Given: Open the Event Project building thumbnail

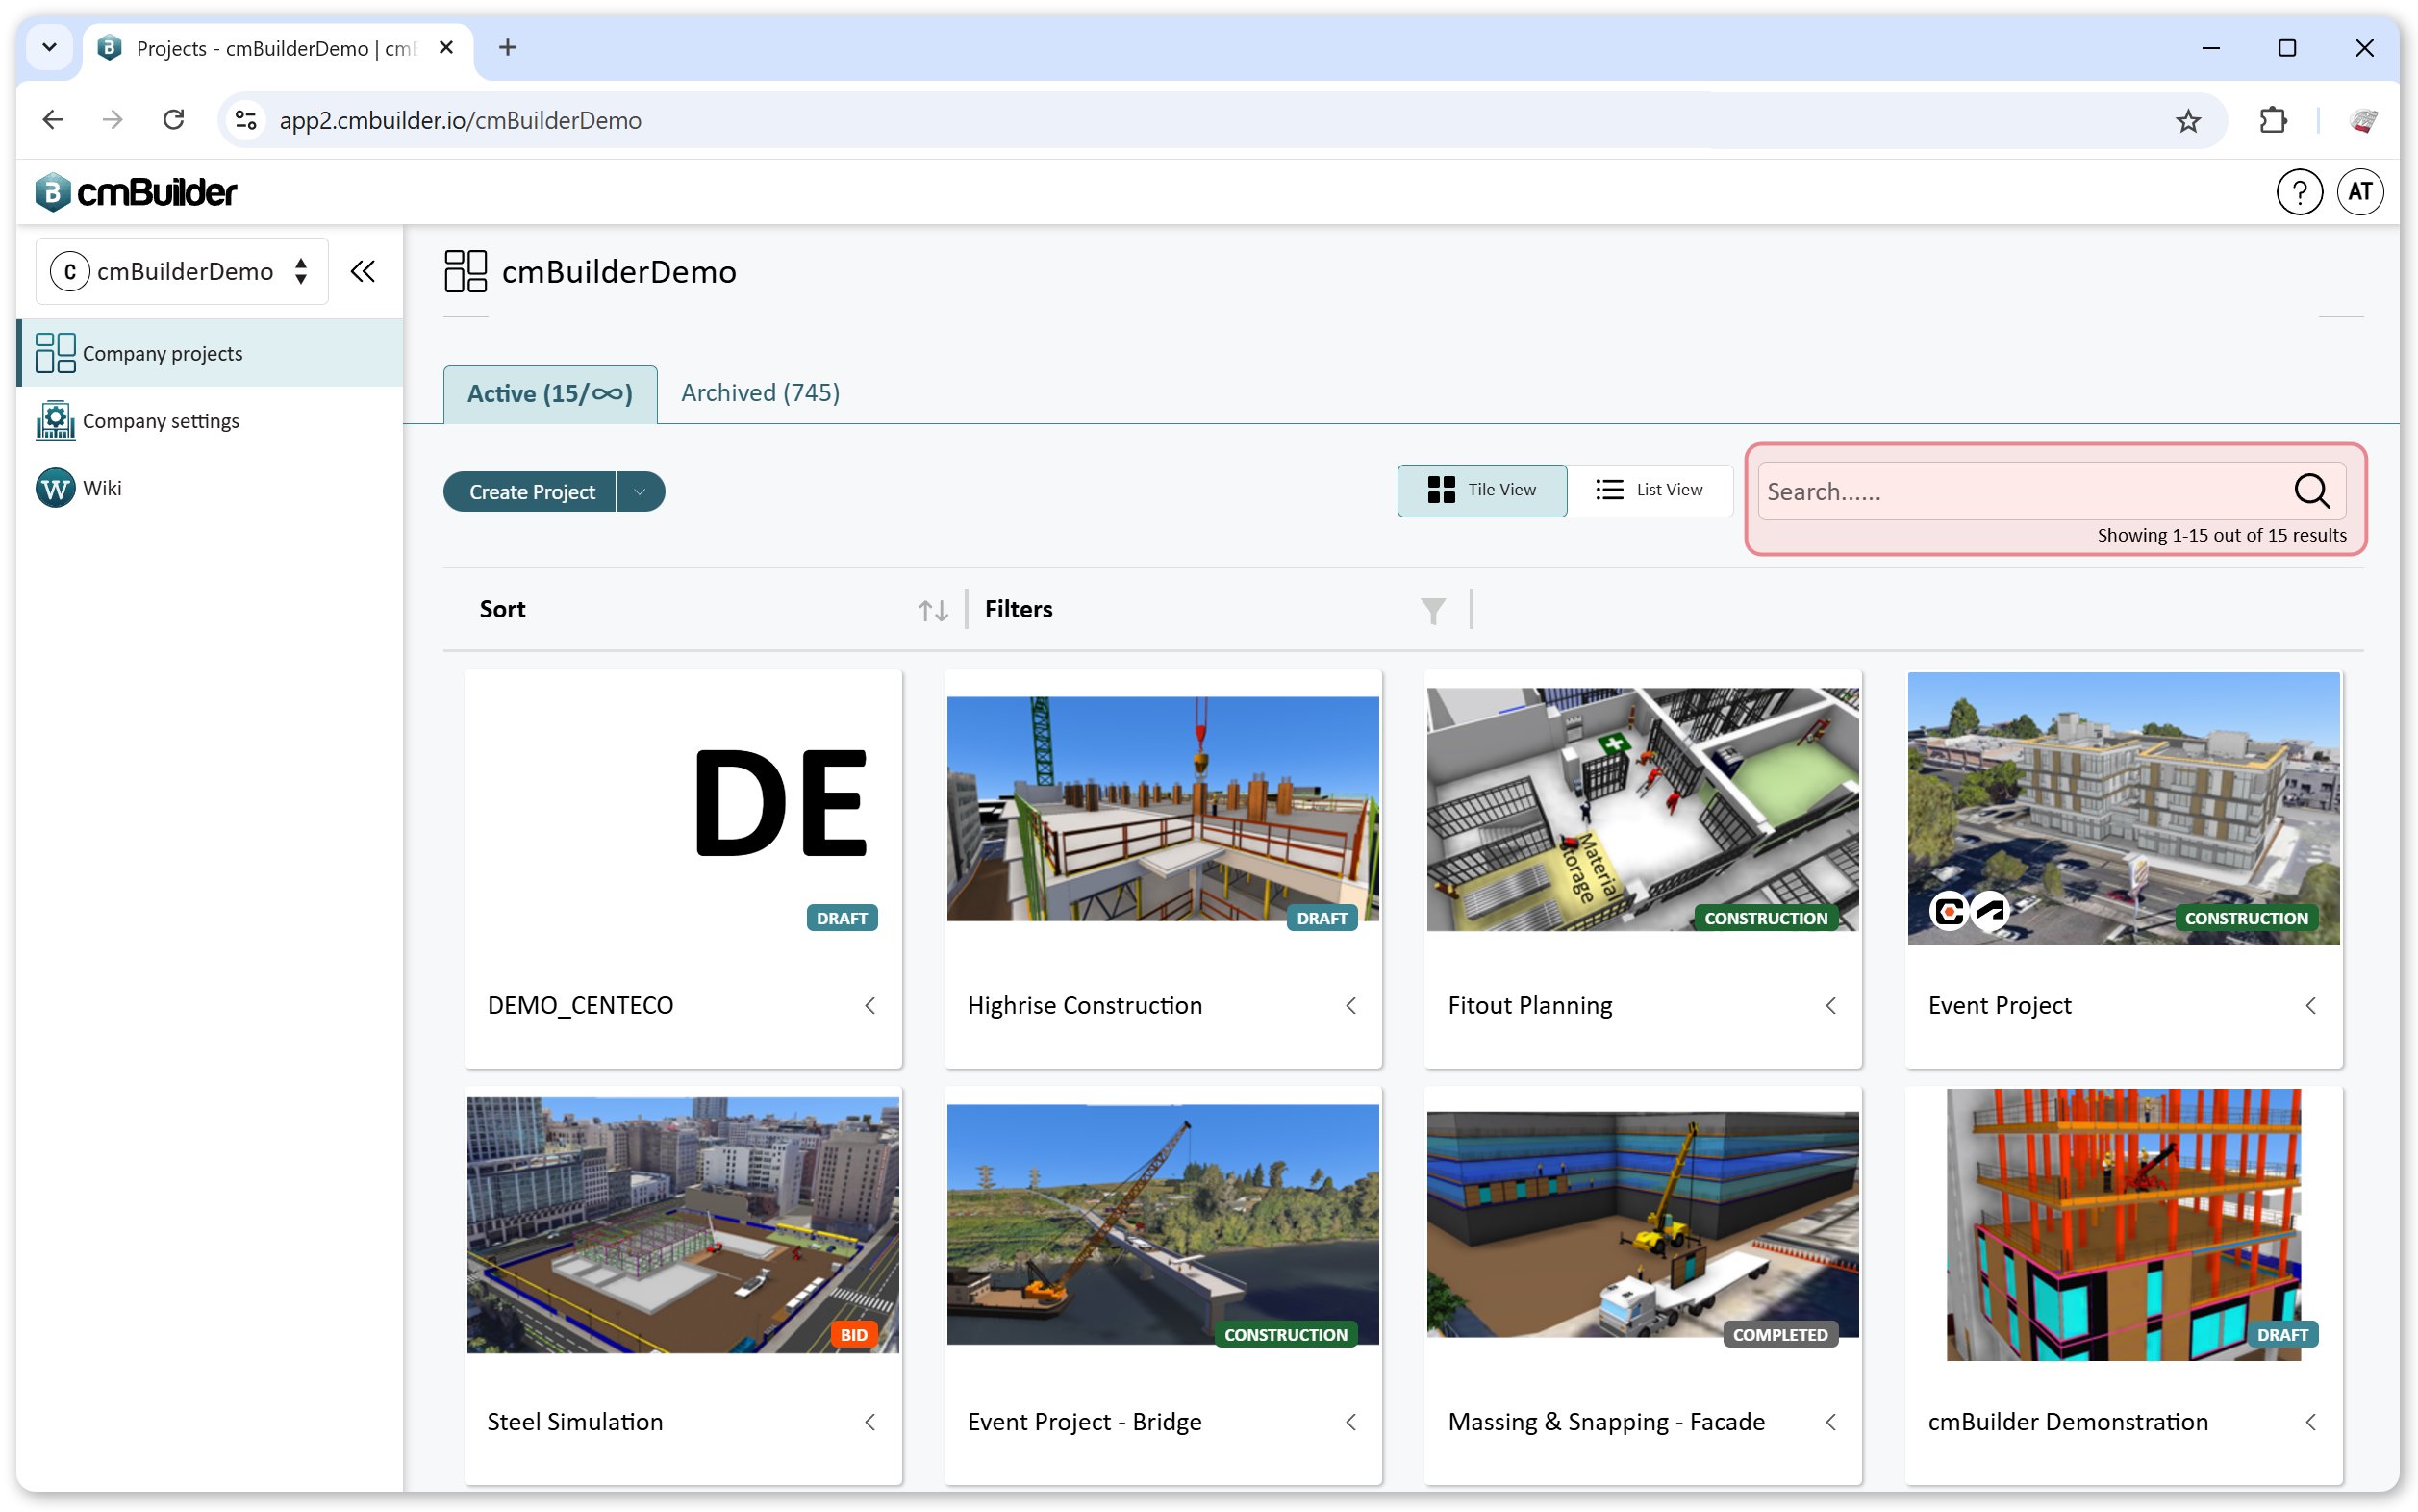Looking at the screenshot, I should tap(2122, 808).
